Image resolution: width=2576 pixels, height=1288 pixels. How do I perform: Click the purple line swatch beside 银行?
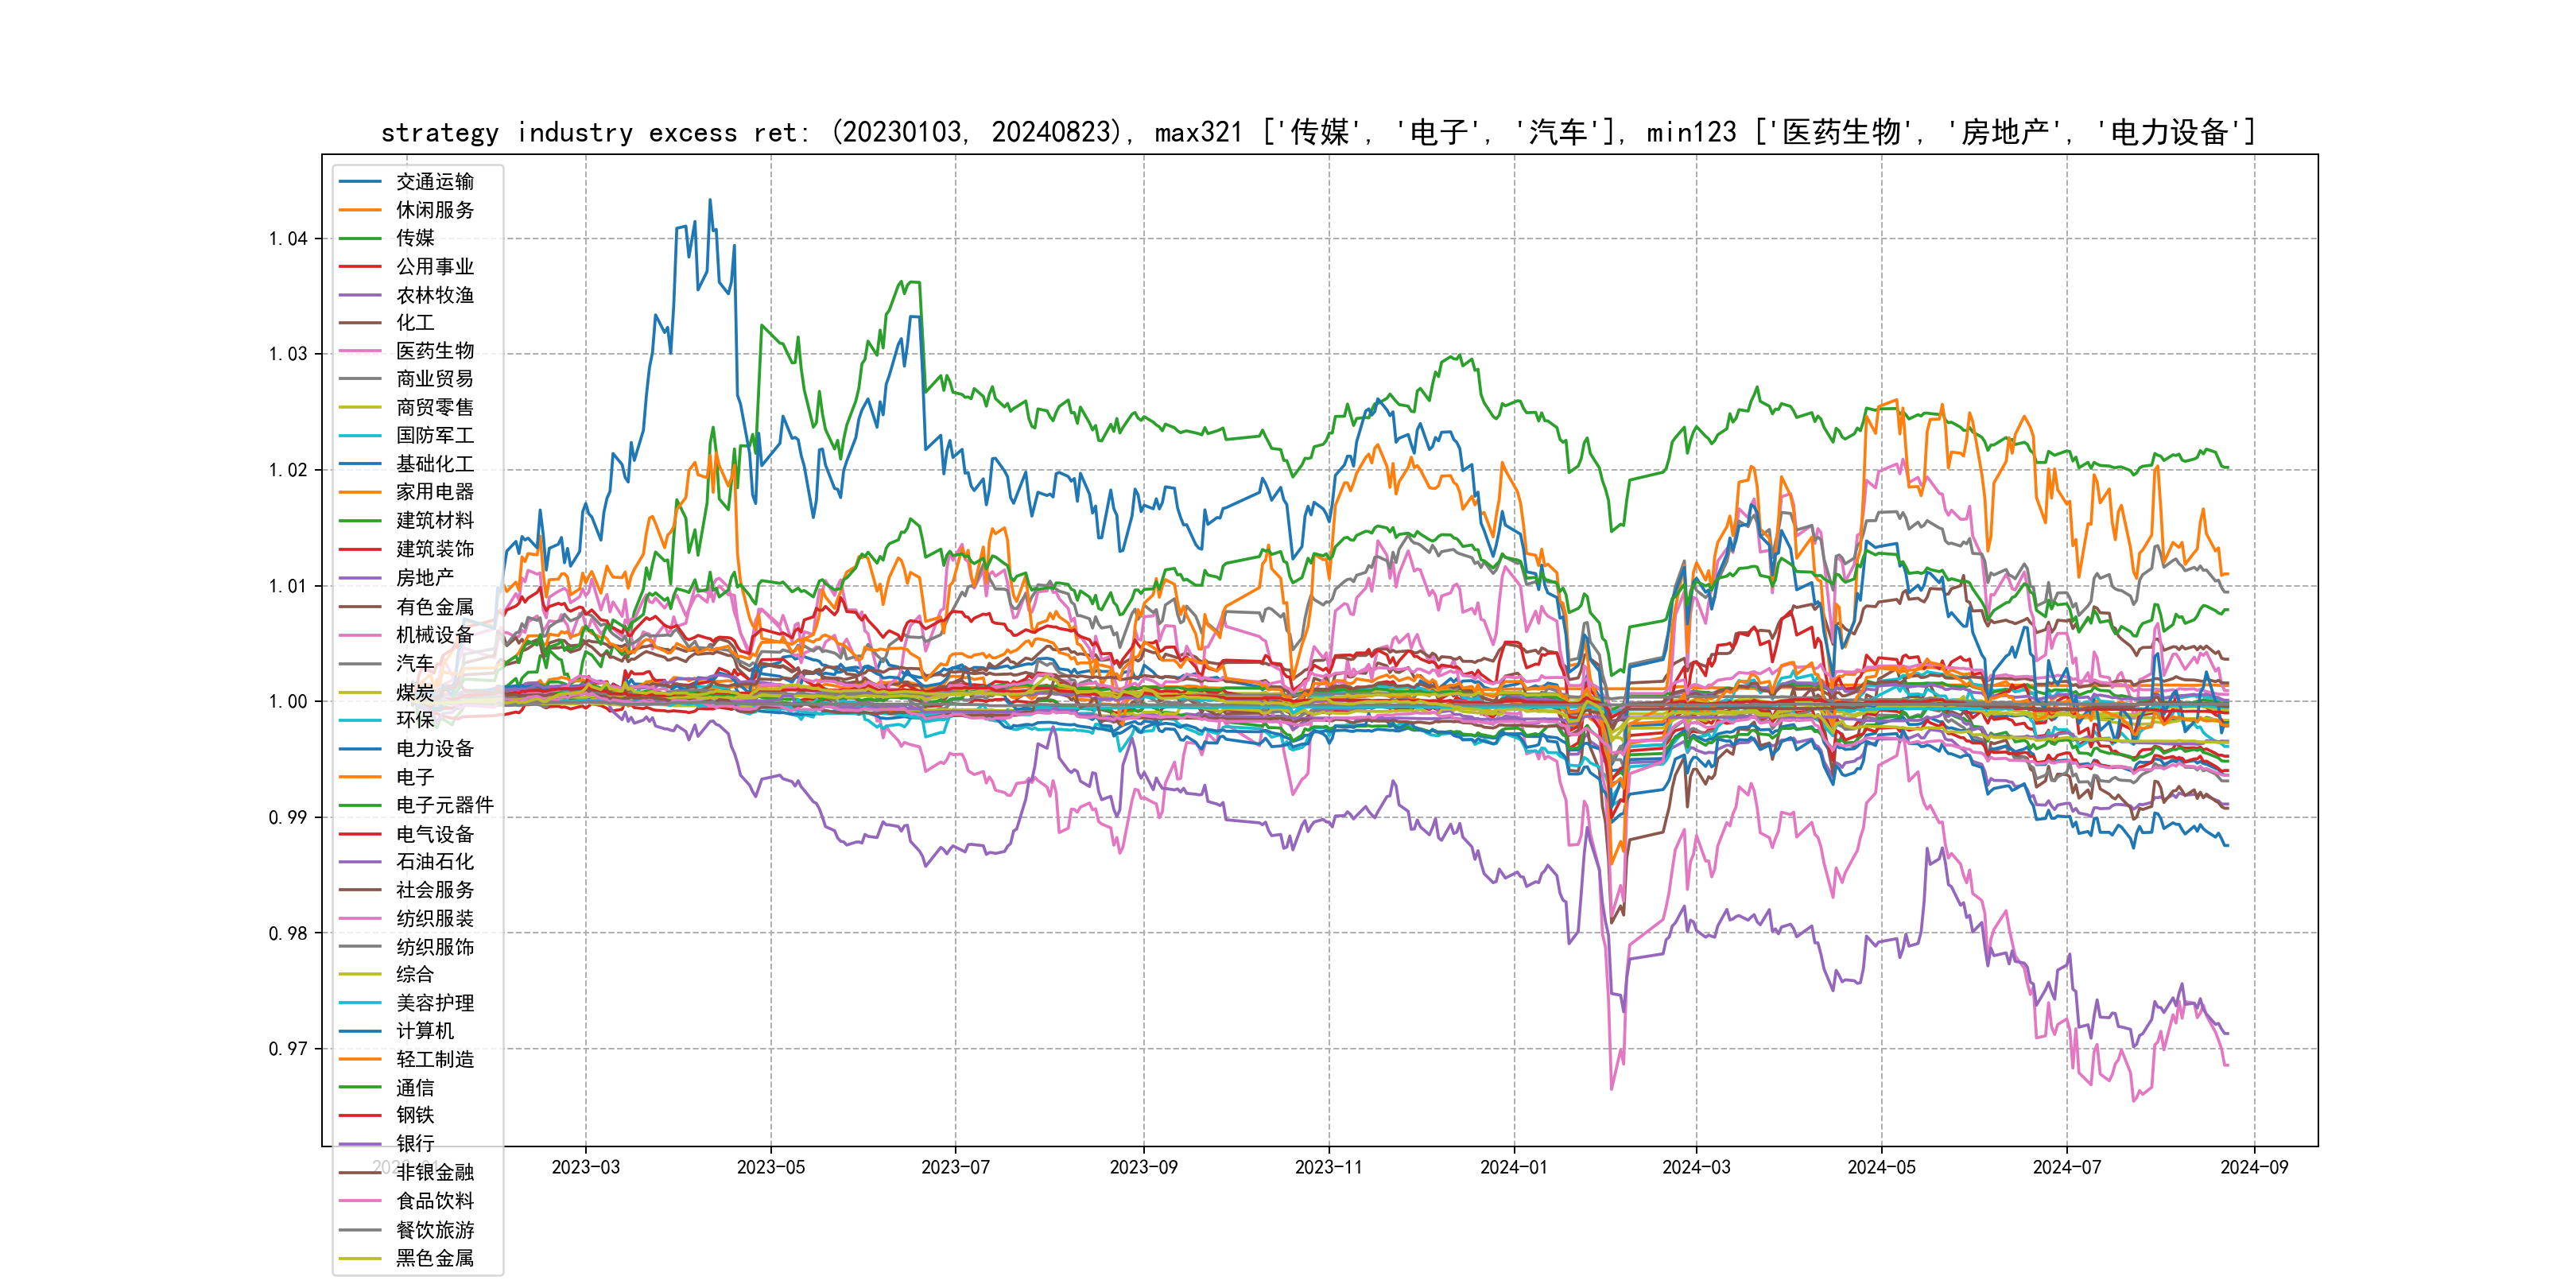coord(360,1144)
